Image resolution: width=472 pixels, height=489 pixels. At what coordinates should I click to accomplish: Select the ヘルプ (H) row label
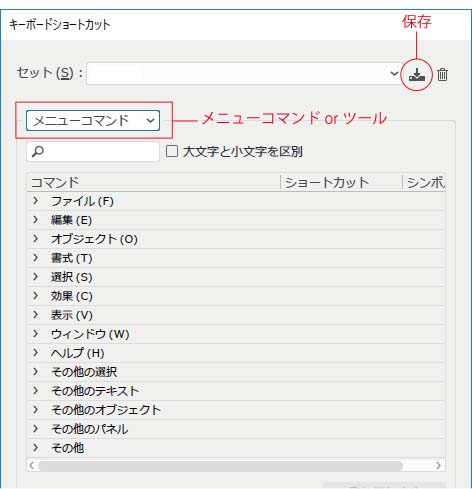click(x=78, y=353)
